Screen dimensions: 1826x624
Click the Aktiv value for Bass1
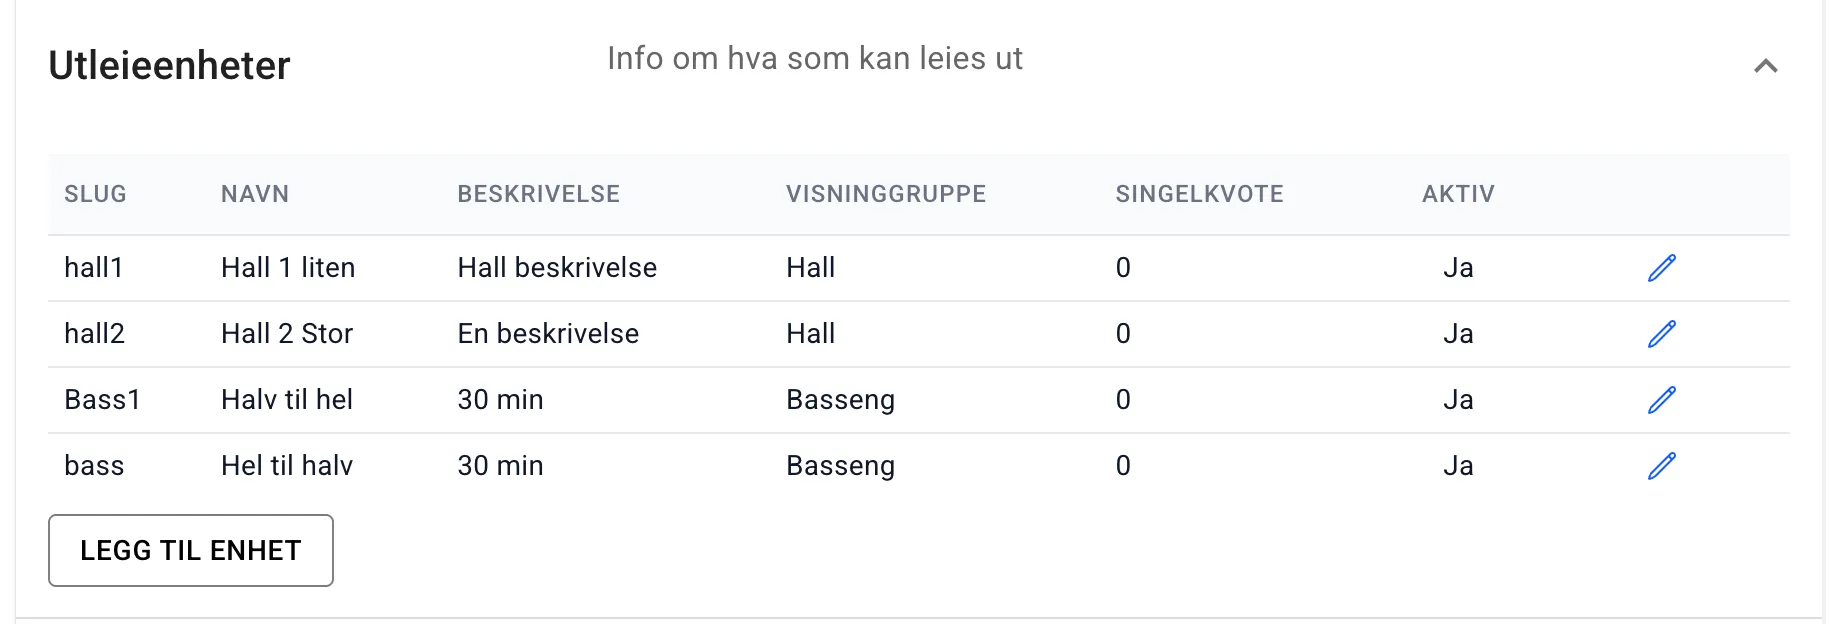(x=1460, y=399)
